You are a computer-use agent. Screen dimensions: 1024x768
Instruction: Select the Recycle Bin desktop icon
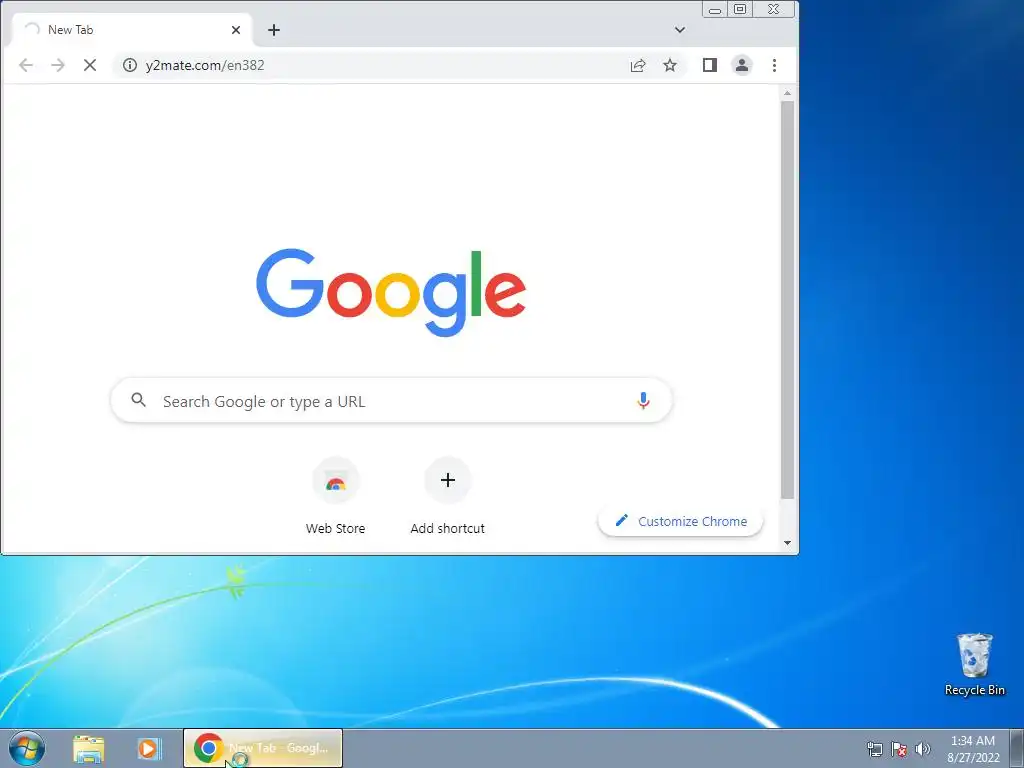pyautogui.click(x=974, y=664)
